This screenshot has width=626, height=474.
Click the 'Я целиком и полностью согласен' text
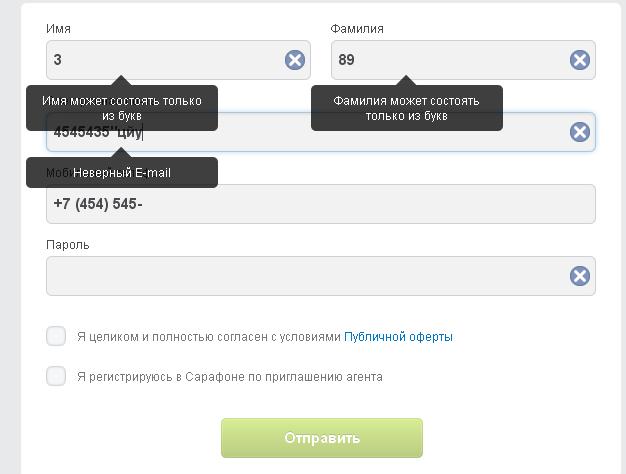(208, 337)
